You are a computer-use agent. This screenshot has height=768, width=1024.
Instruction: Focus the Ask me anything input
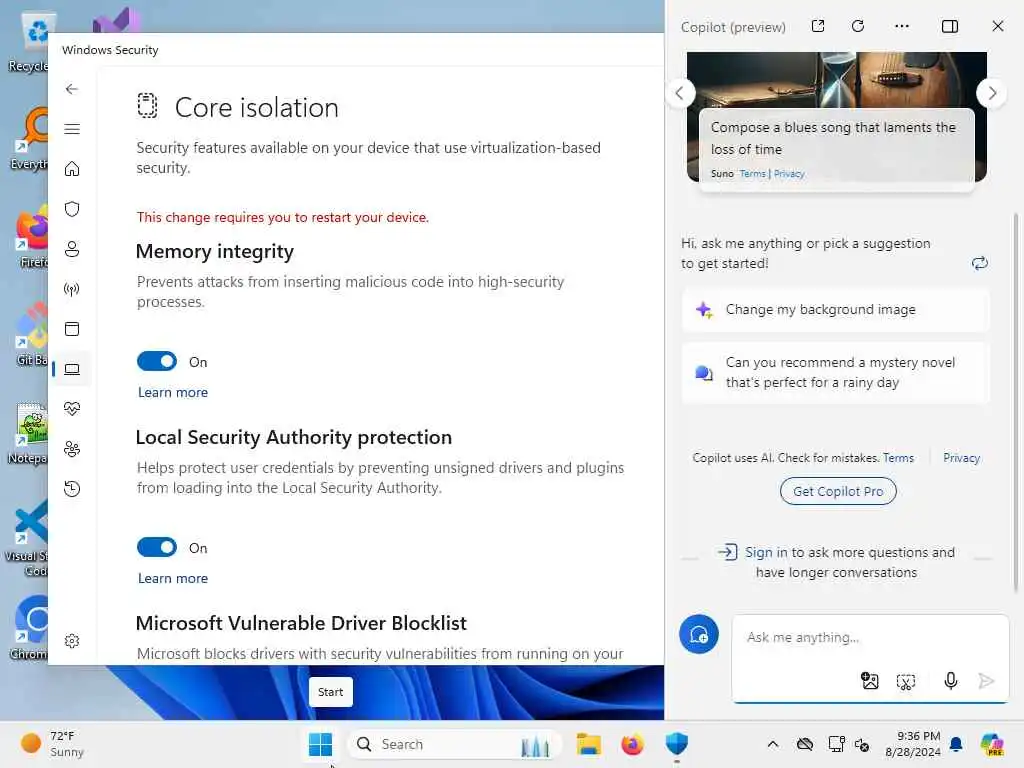tap(870, 637)
